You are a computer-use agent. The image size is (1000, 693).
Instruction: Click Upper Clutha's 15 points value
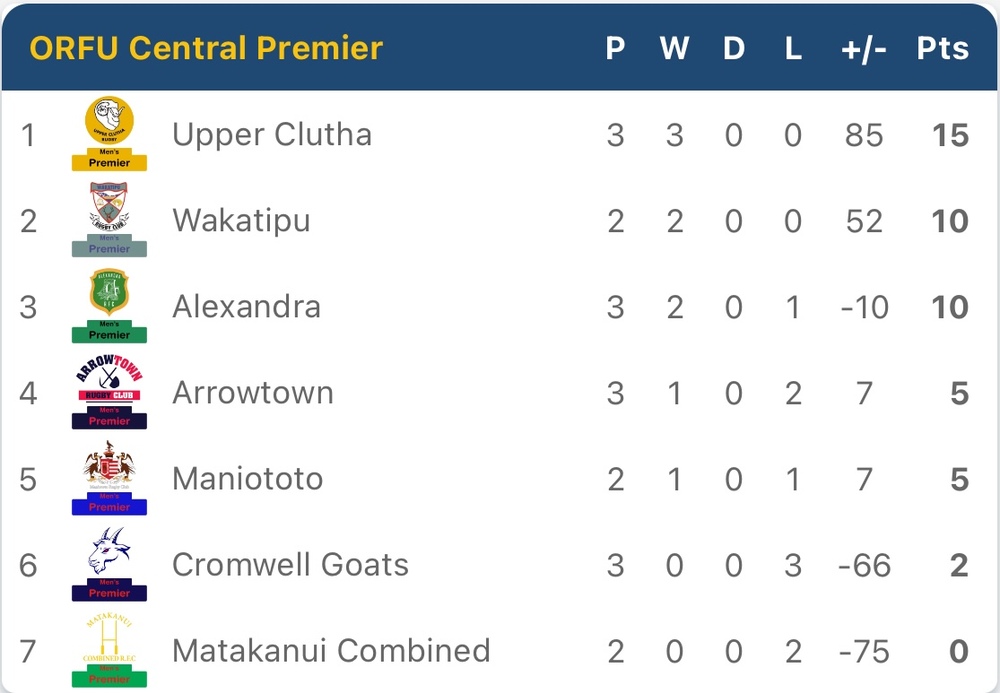949,135
